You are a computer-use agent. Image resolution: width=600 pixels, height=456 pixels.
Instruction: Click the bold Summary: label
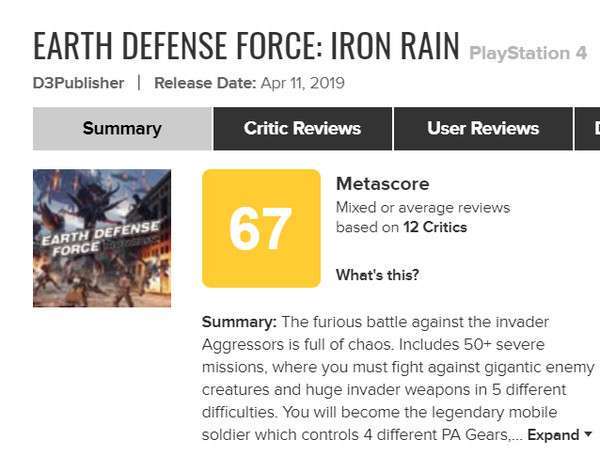[239, 322]
